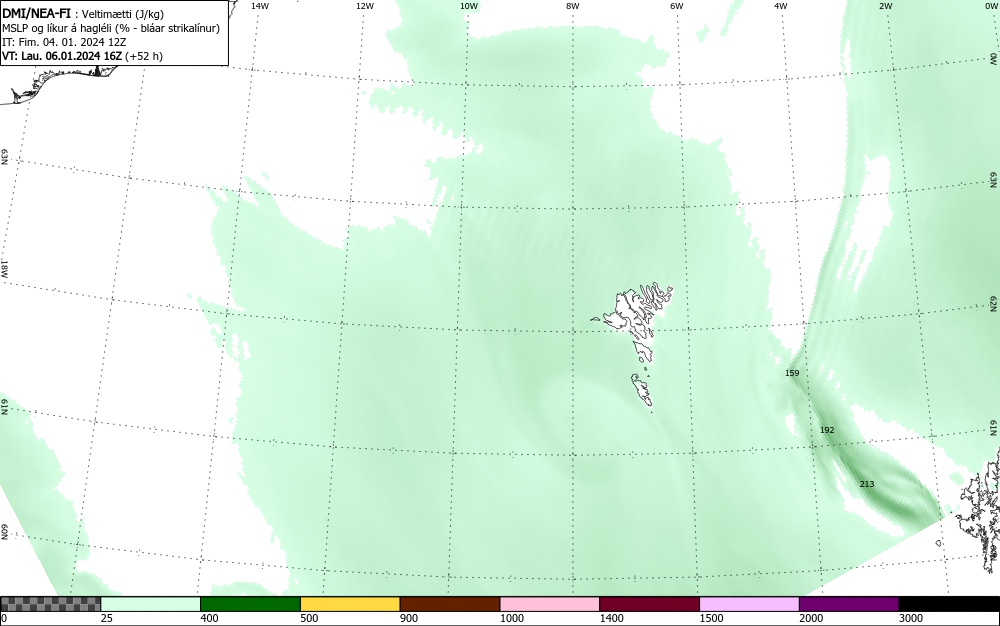Click the light green 25–400 legend swatch

151,604
